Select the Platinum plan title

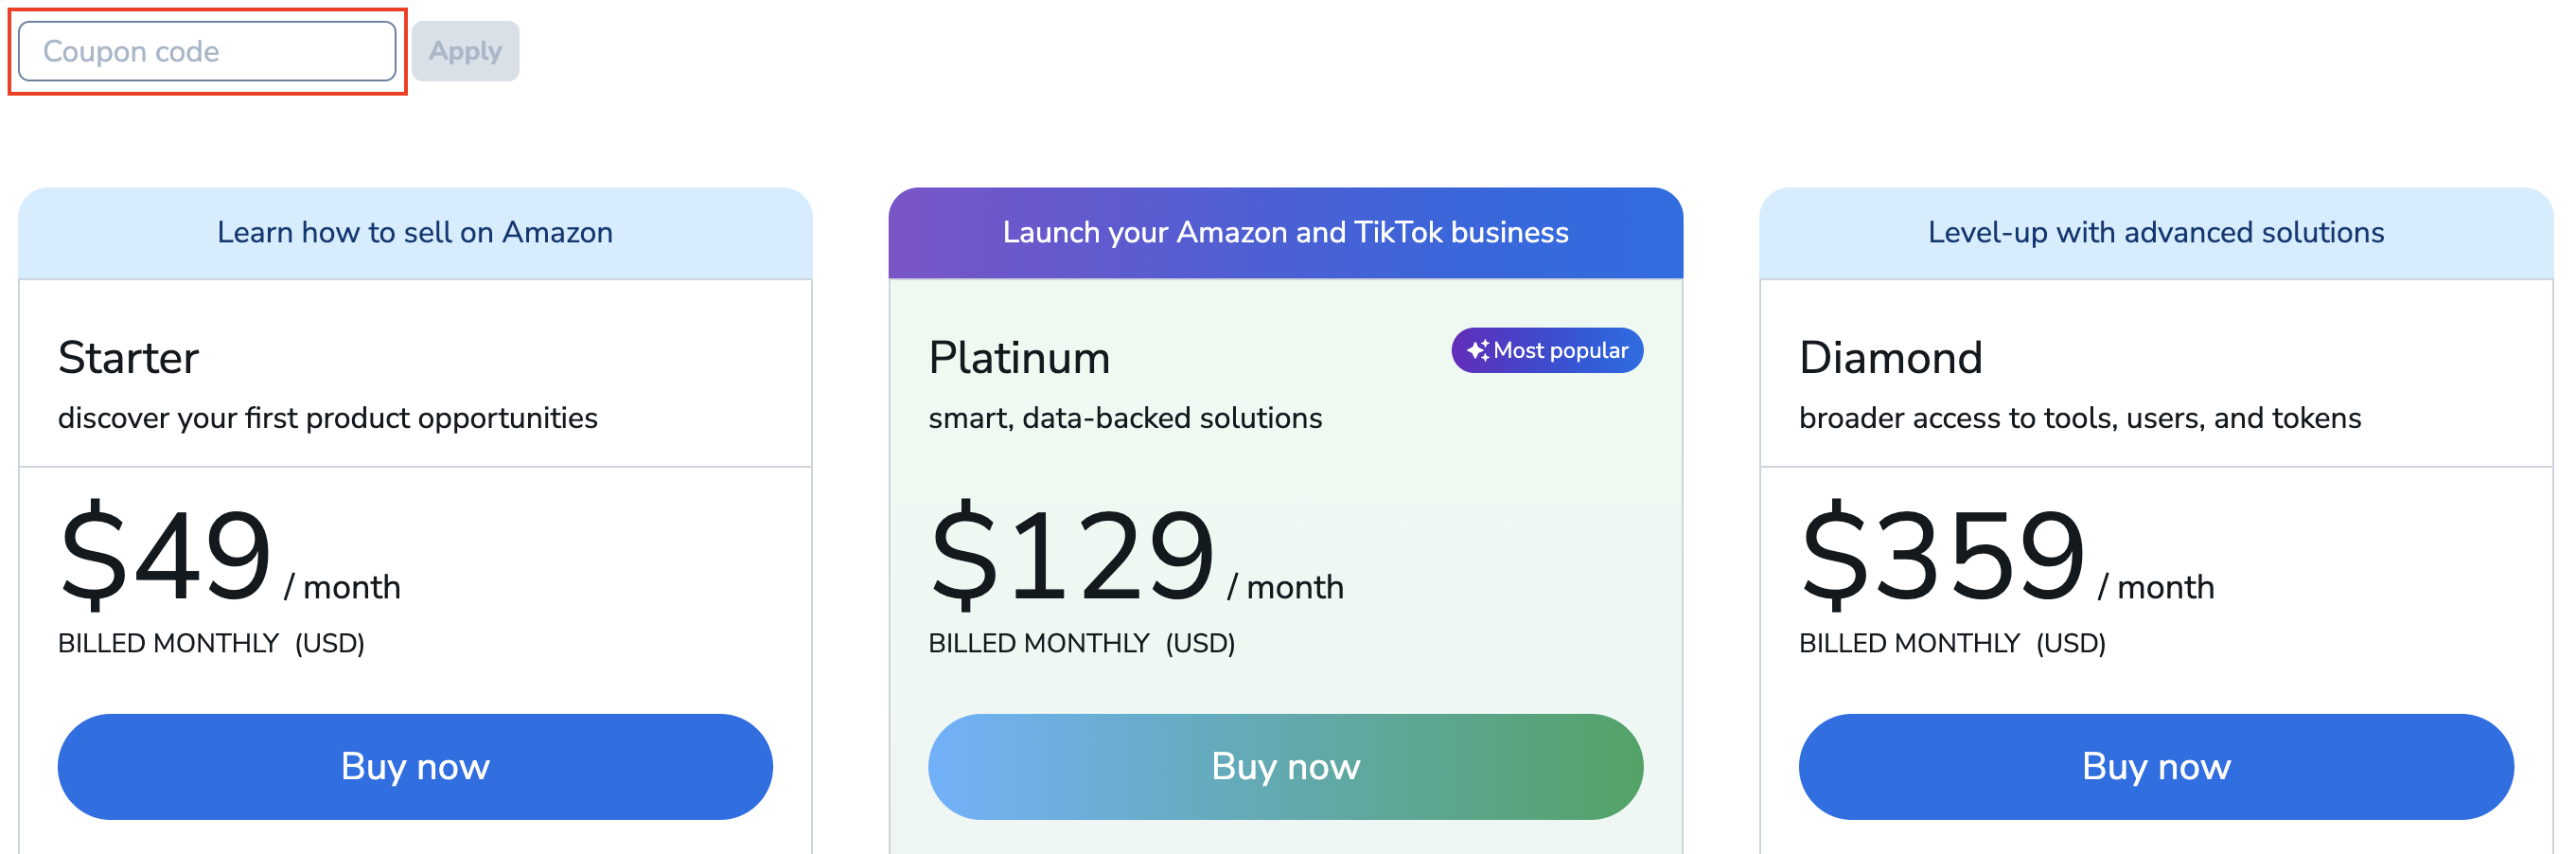[x=1019, y=358]
